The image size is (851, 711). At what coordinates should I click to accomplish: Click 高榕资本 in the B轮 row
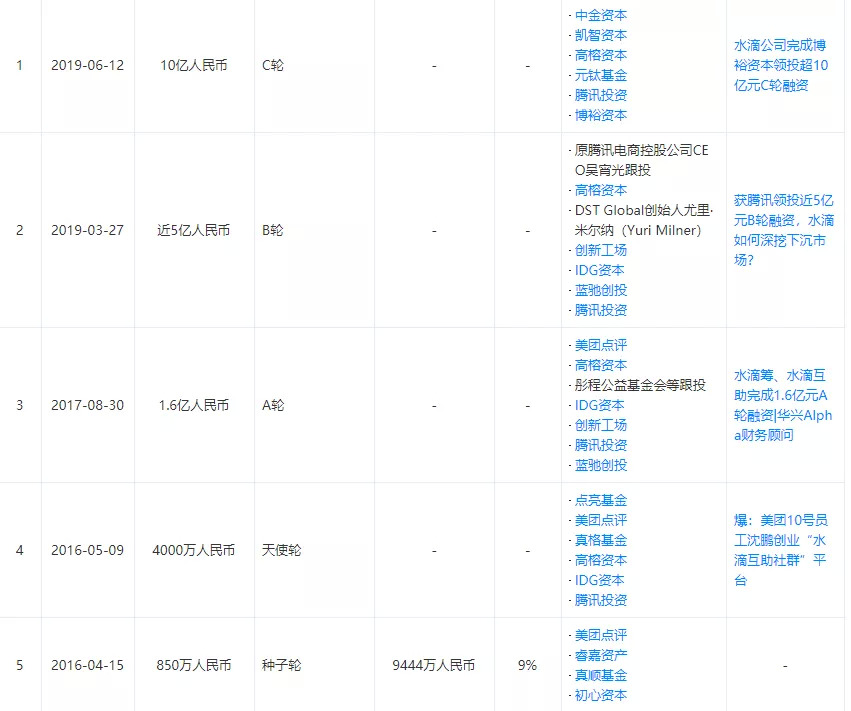point(601,191)
